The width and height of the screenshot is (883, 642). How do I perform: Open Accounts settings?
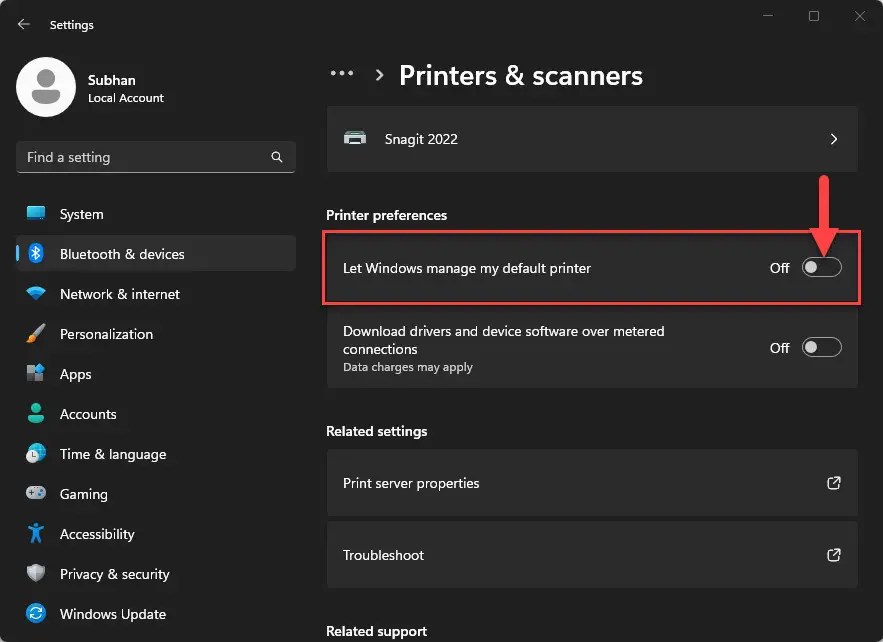tap(90, 414)
